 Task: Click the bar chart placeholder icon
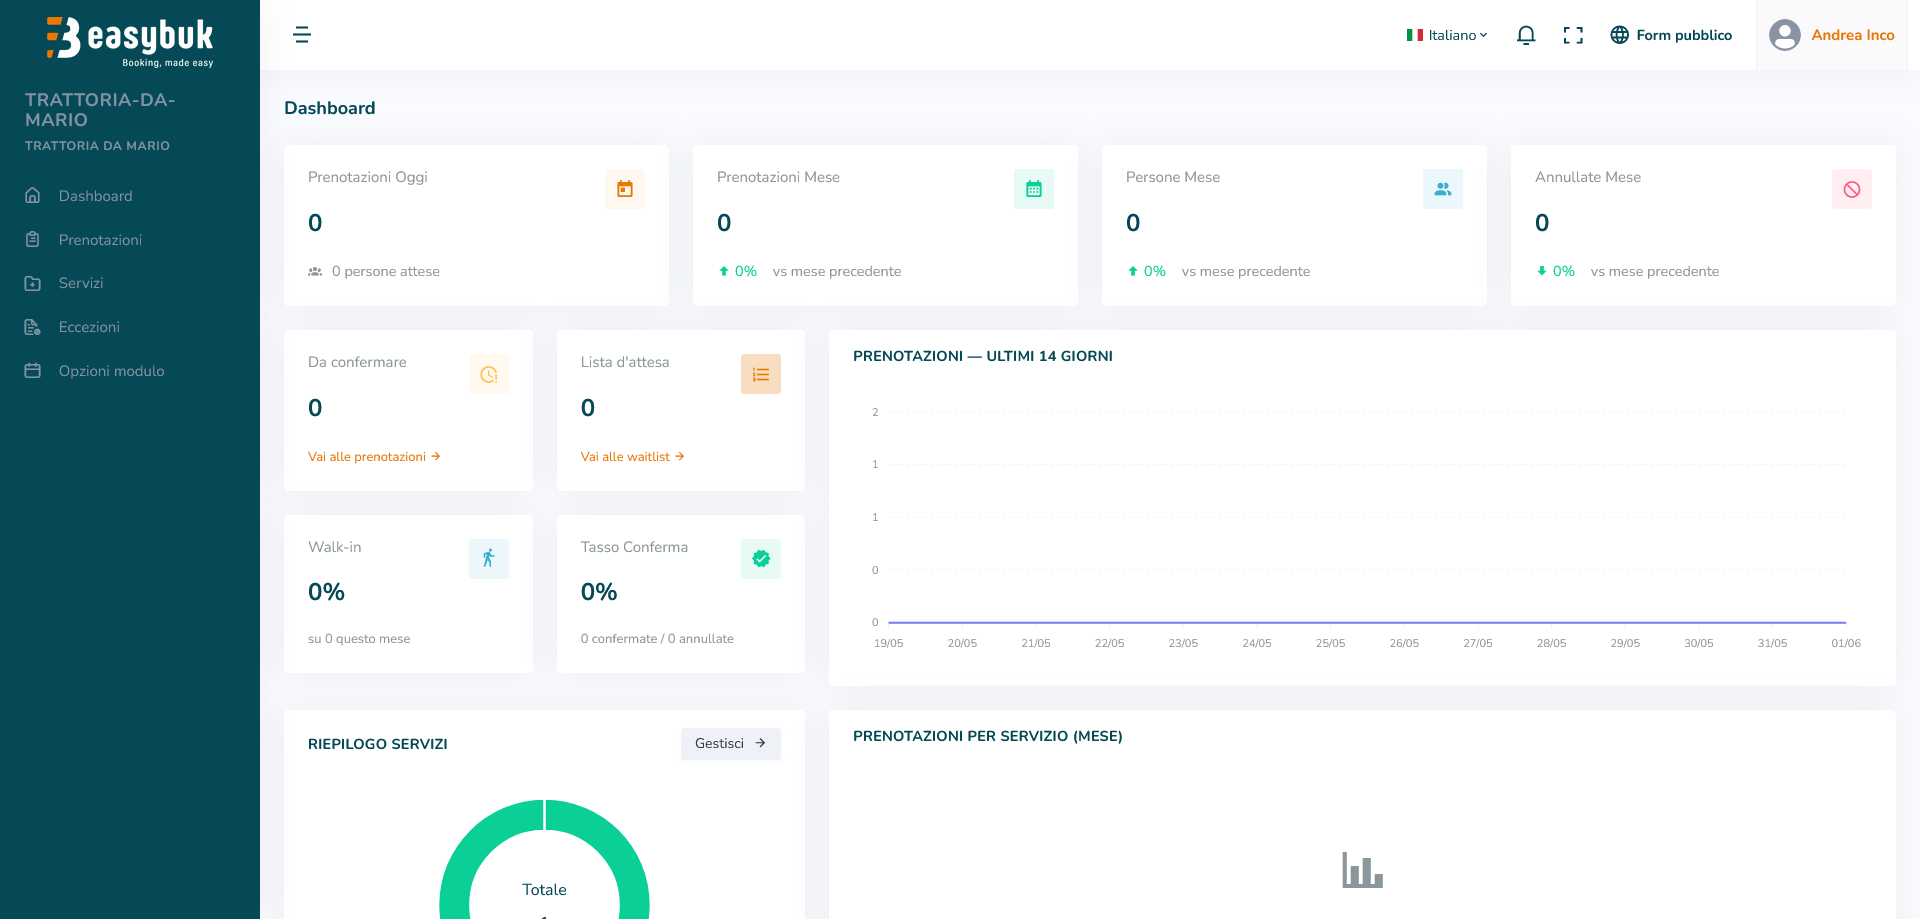[x=1362, y=870]
